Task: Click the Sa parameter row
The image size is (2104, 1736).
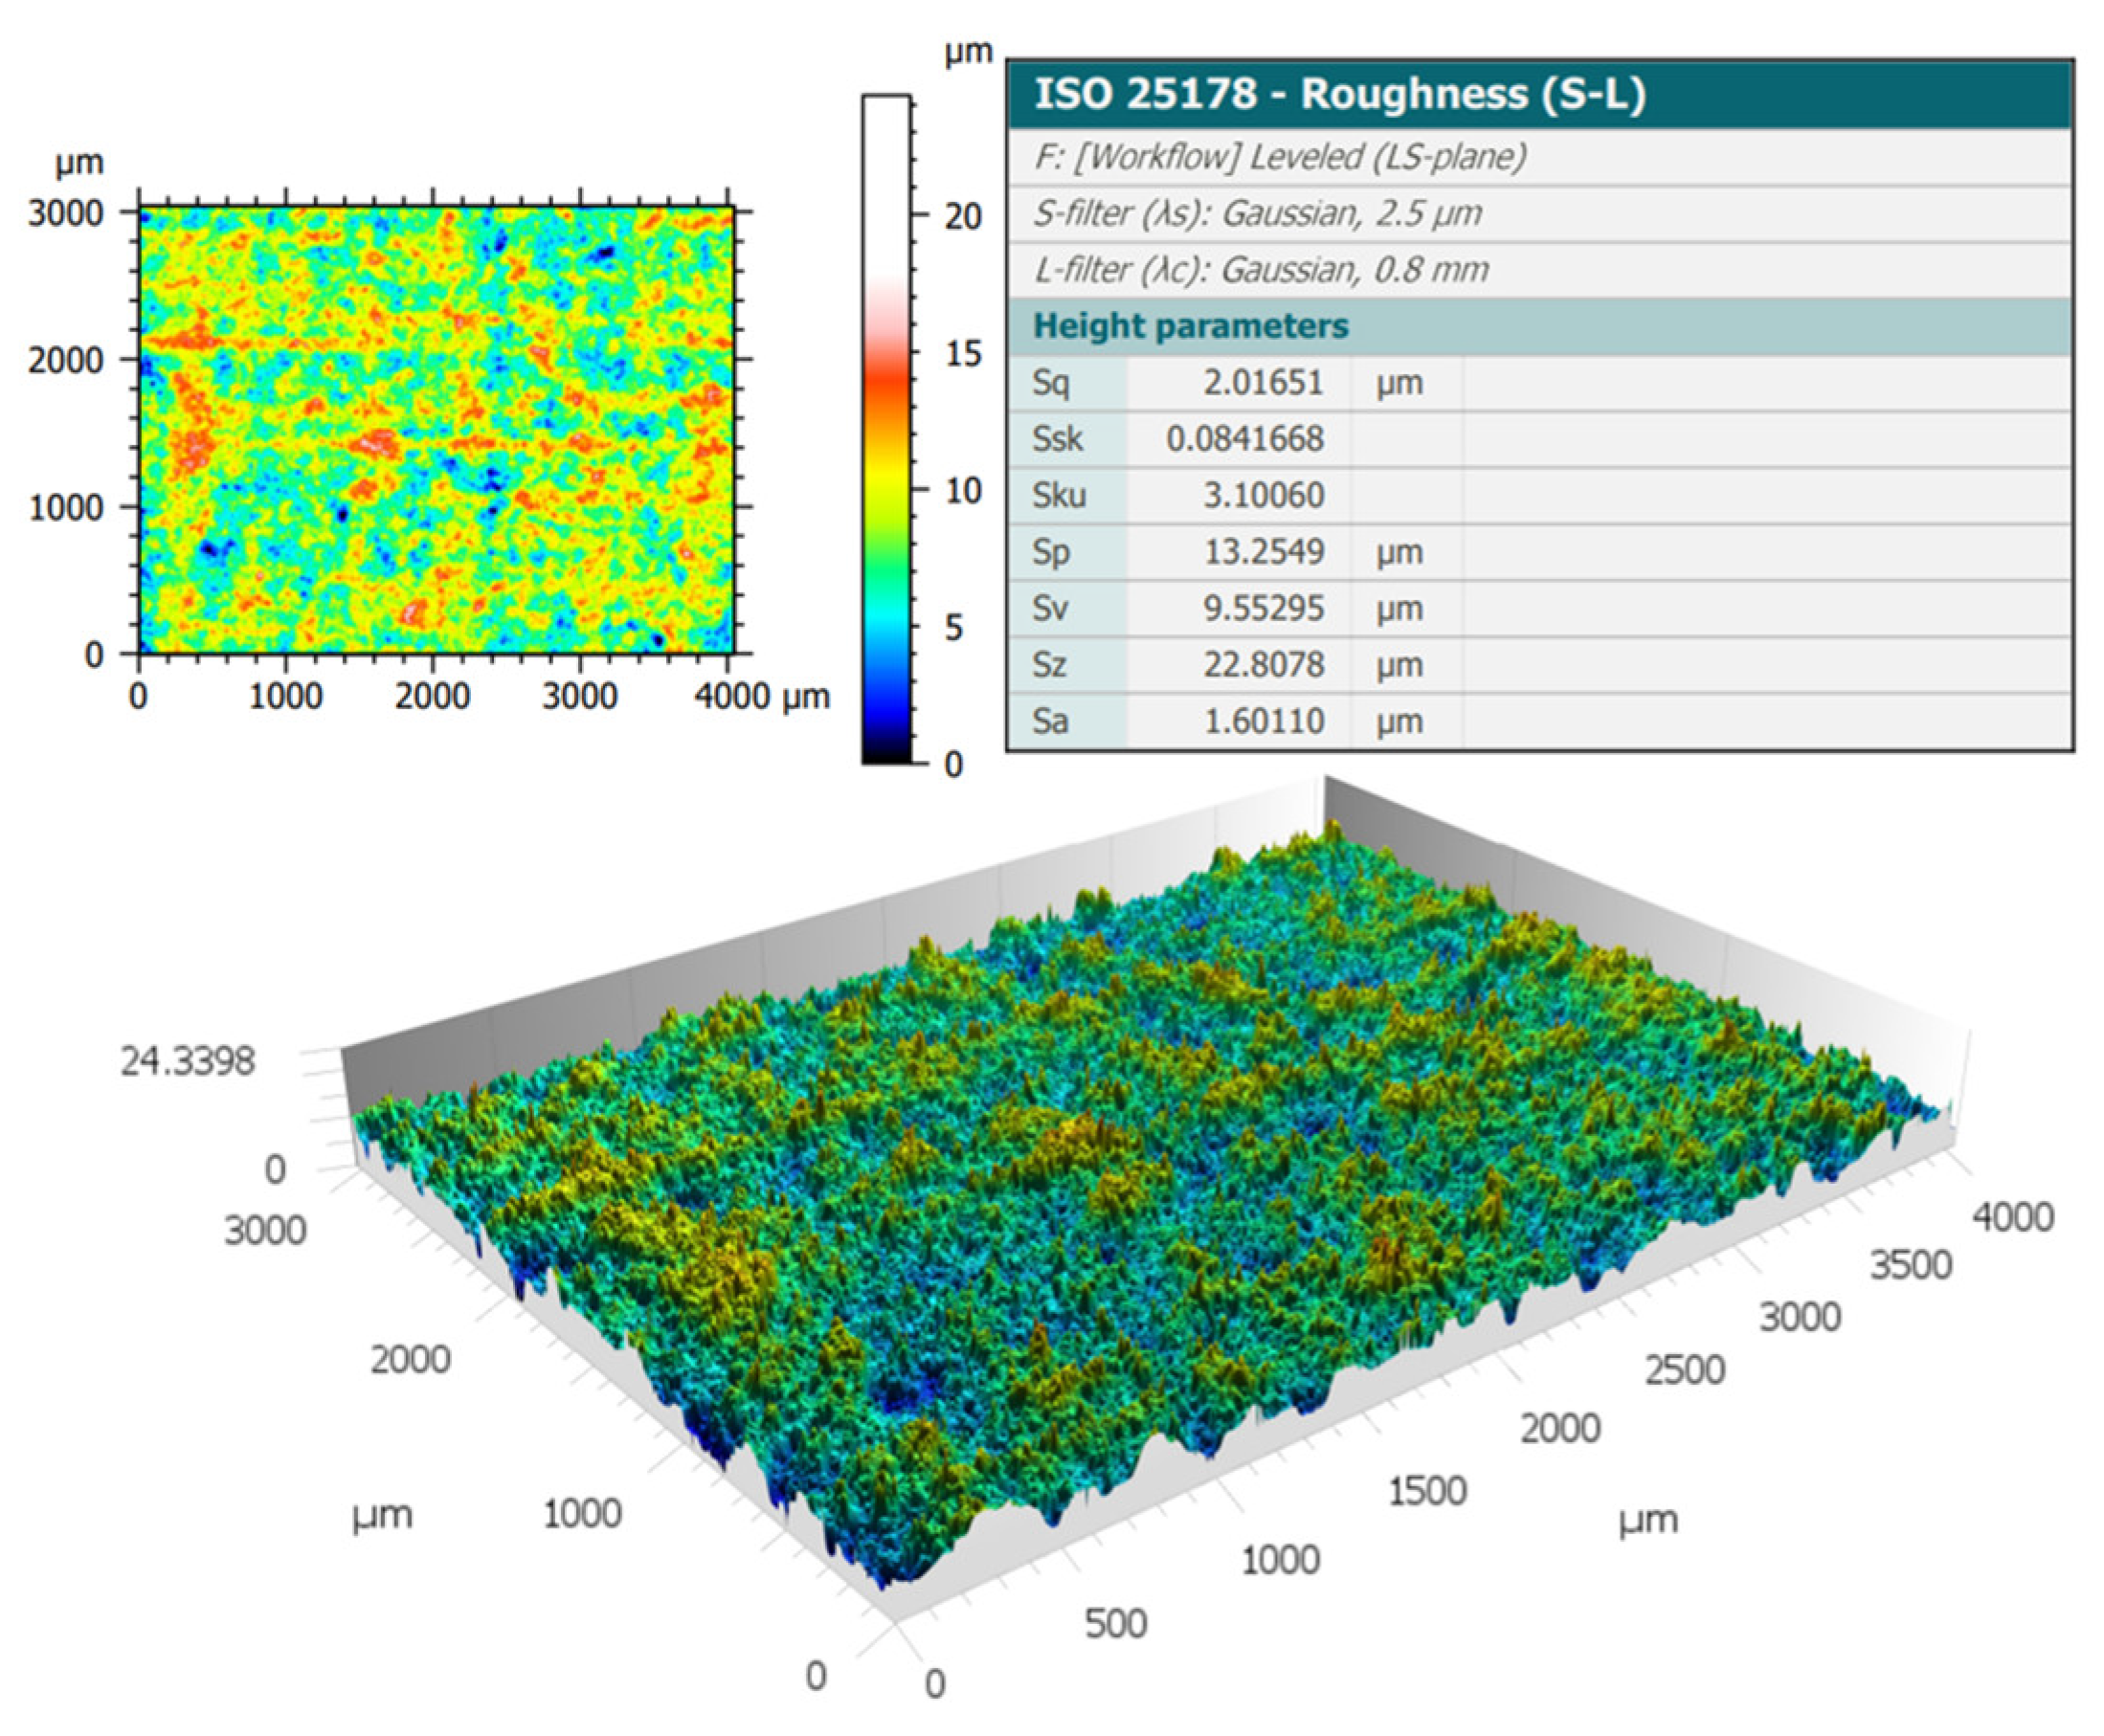Action: pos(1052,721)
